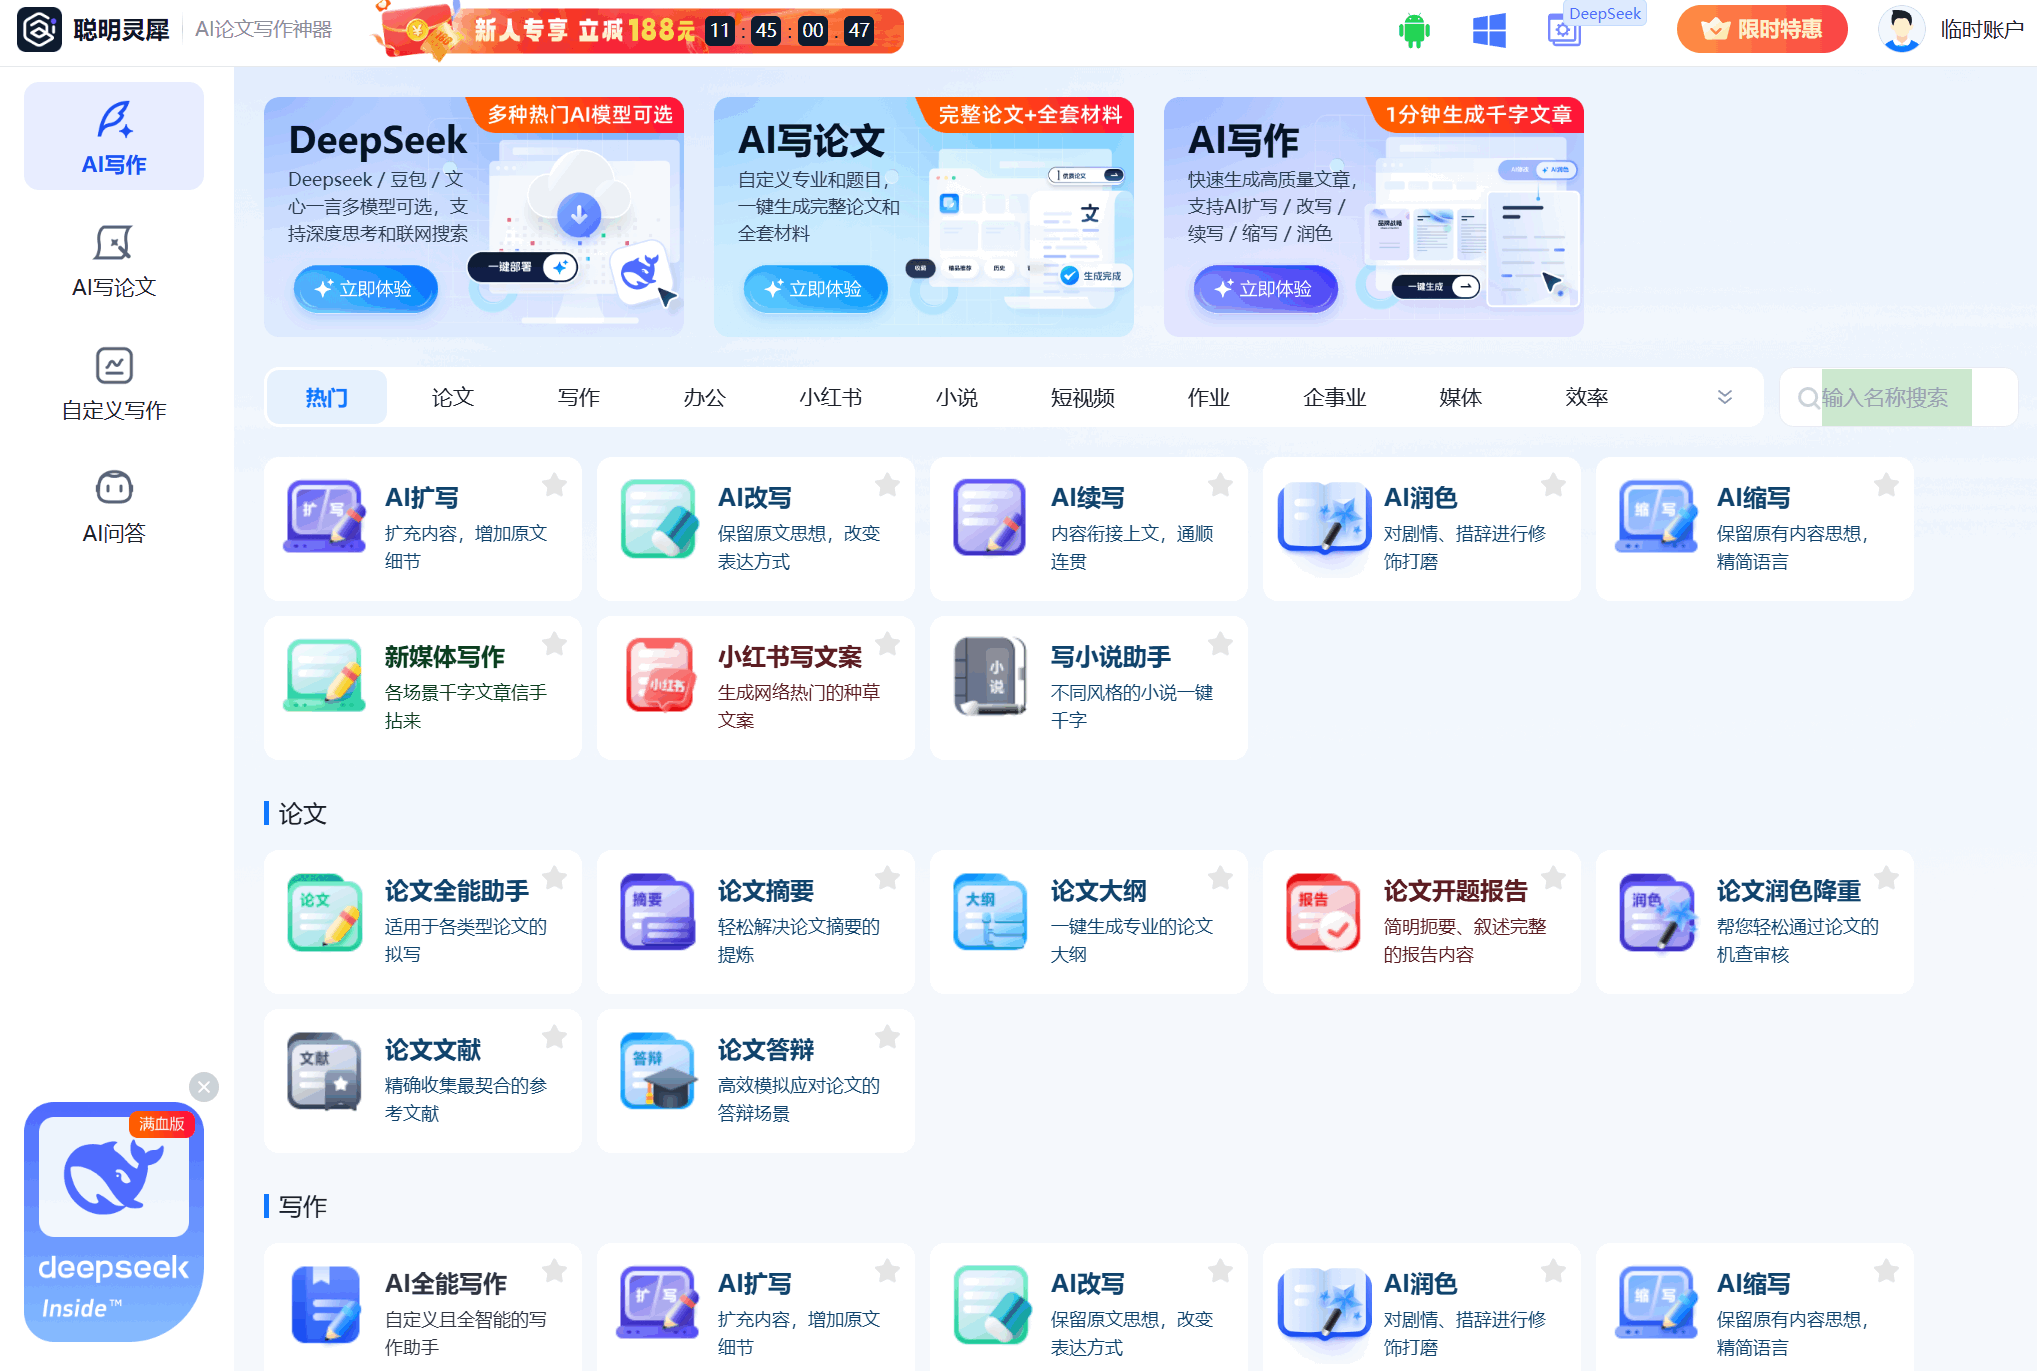The image size is (2037, 1371).
Task: Favorite AI改写 in 热门 with its star
Action: [x=887, y=485]
